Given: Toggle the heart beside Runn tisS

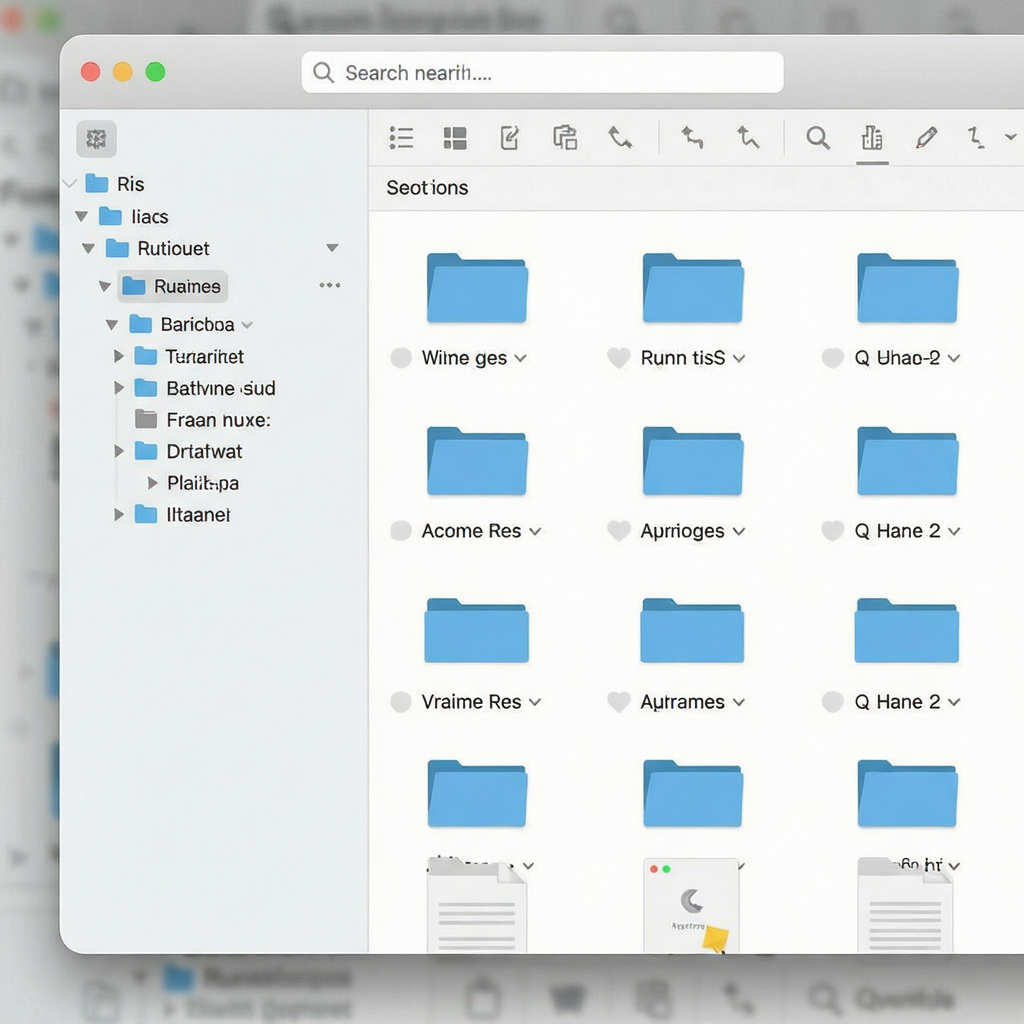Looking at the screenshot, I should pos(618,358).
